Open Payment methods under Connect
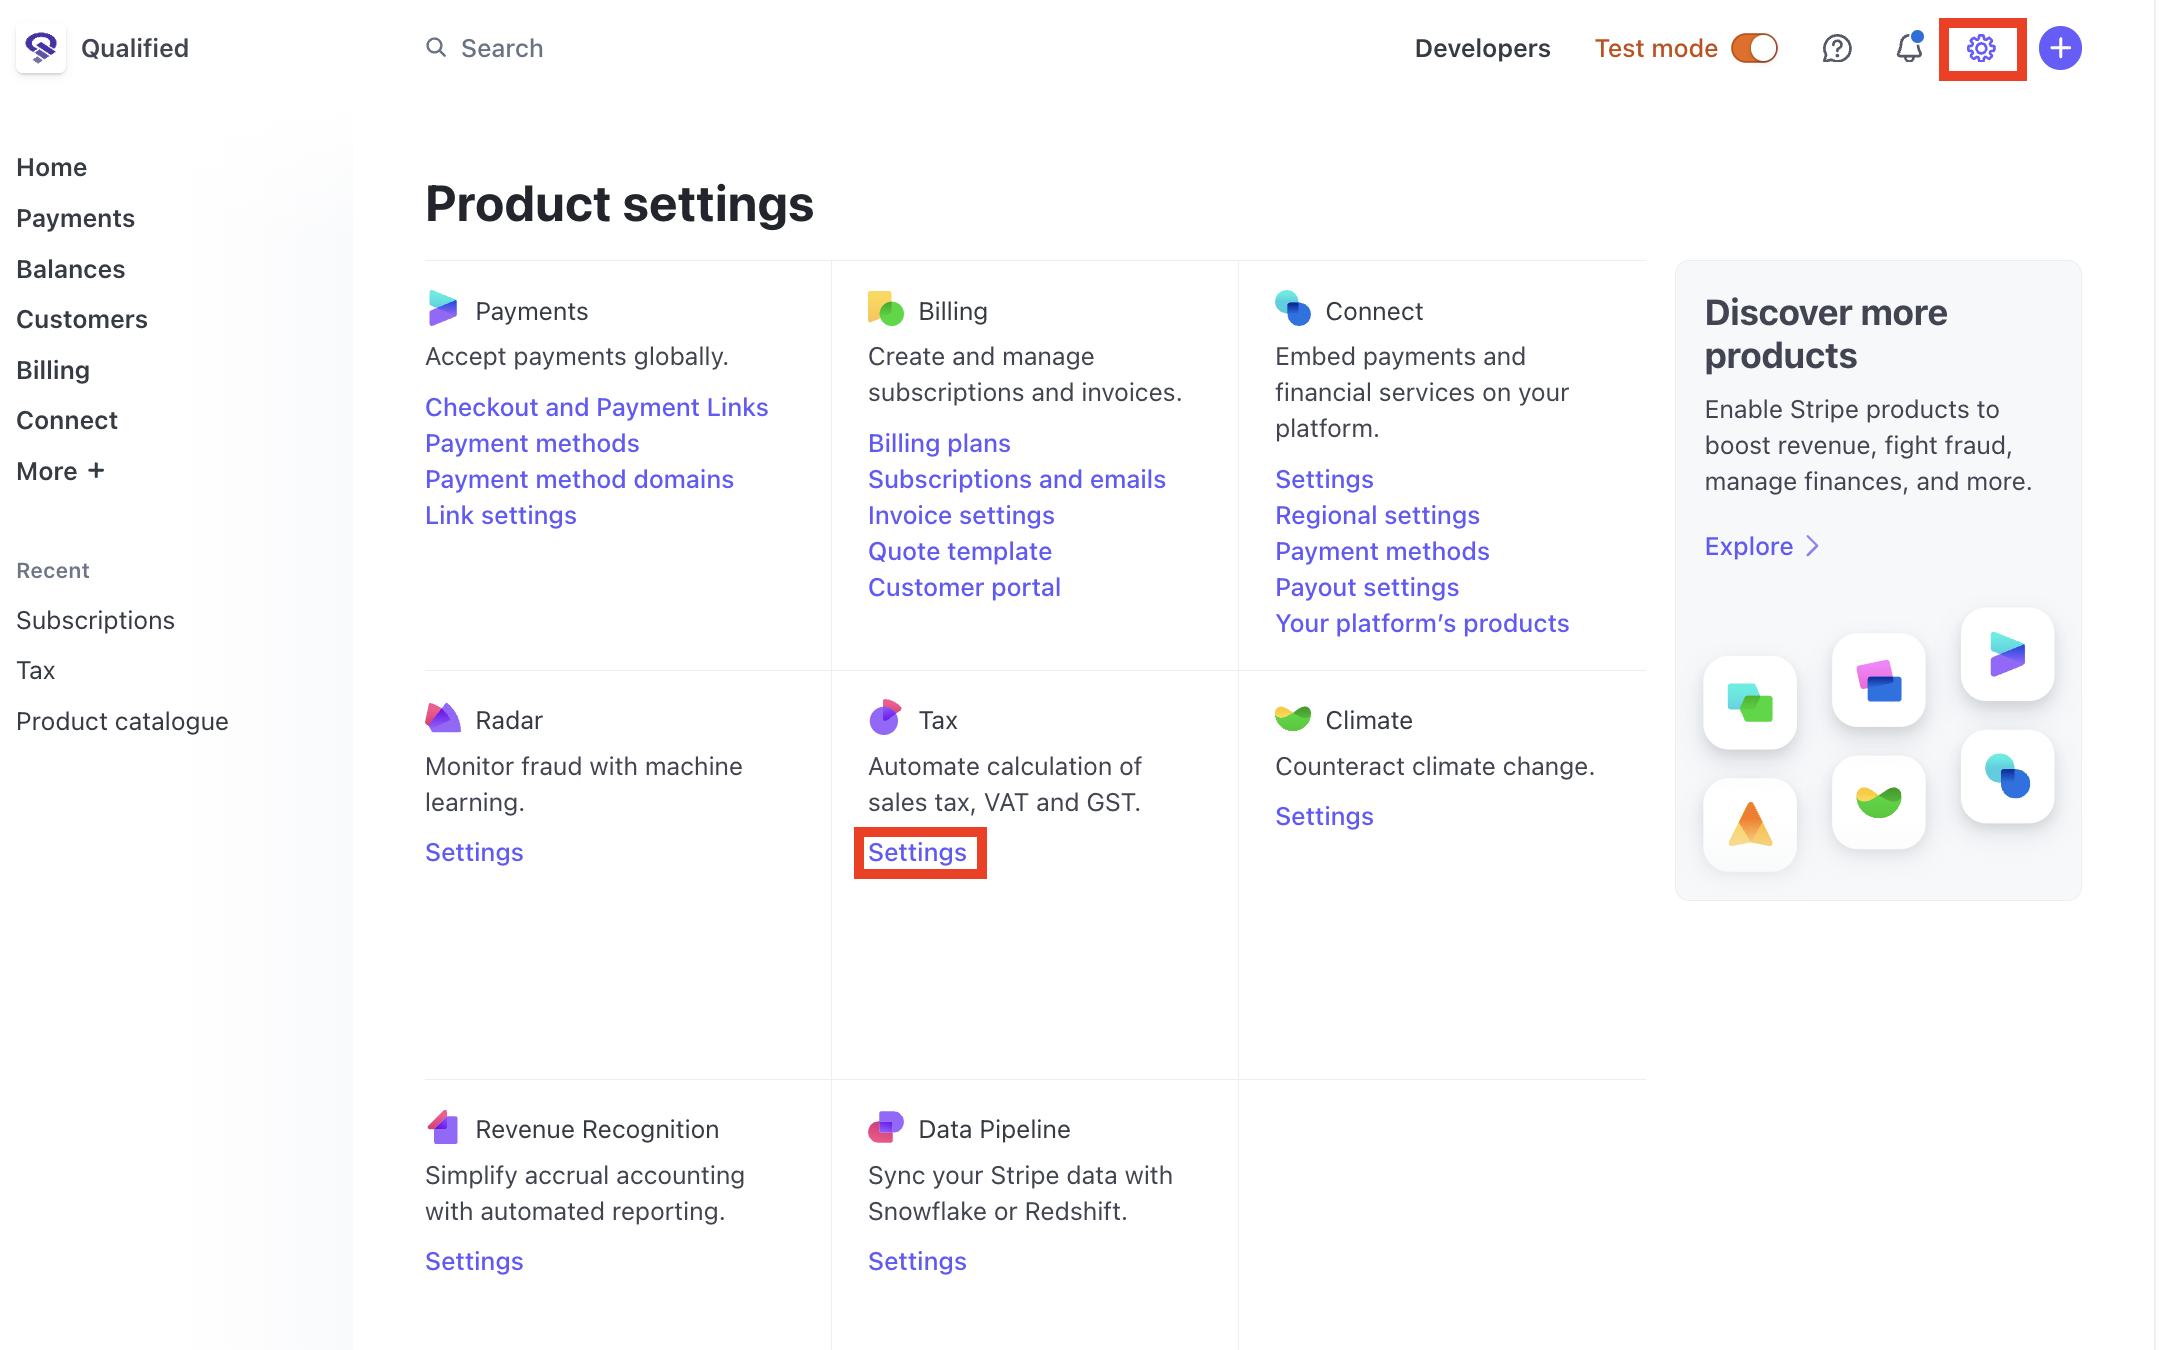Viewport: 2166px width, 1350px height. [1382, 551]
